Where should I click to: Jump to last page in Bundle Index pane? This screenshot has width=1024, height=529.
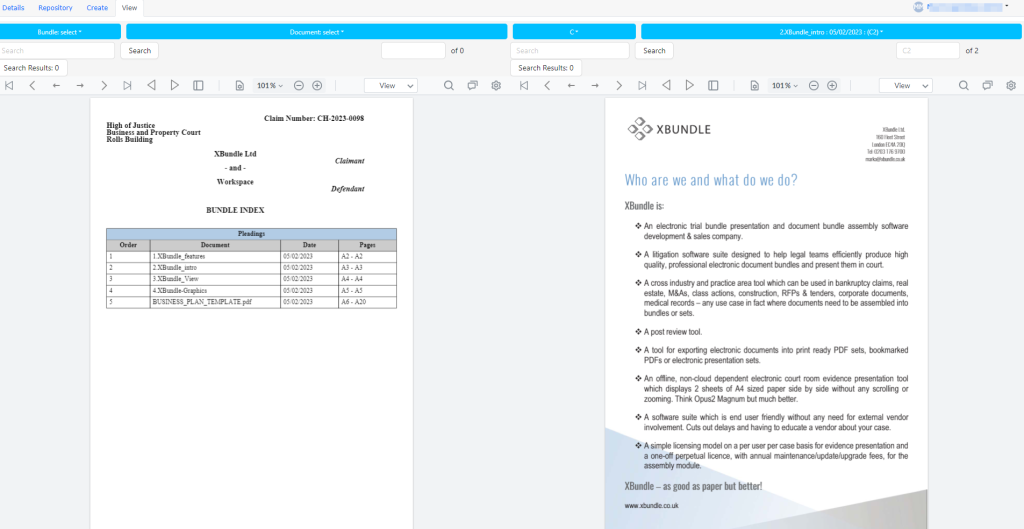click(127, 86)
